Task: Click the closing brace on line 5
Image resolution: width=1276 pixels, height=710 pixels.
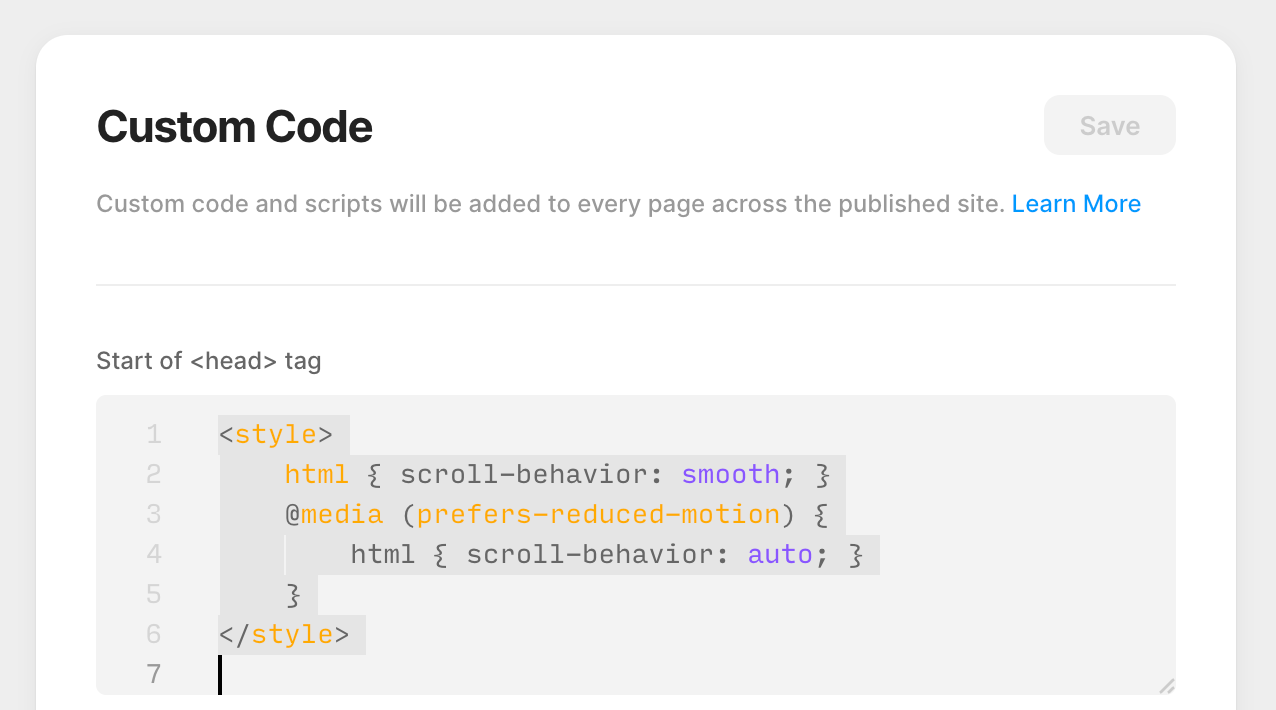Action: [x=293, y=595]
